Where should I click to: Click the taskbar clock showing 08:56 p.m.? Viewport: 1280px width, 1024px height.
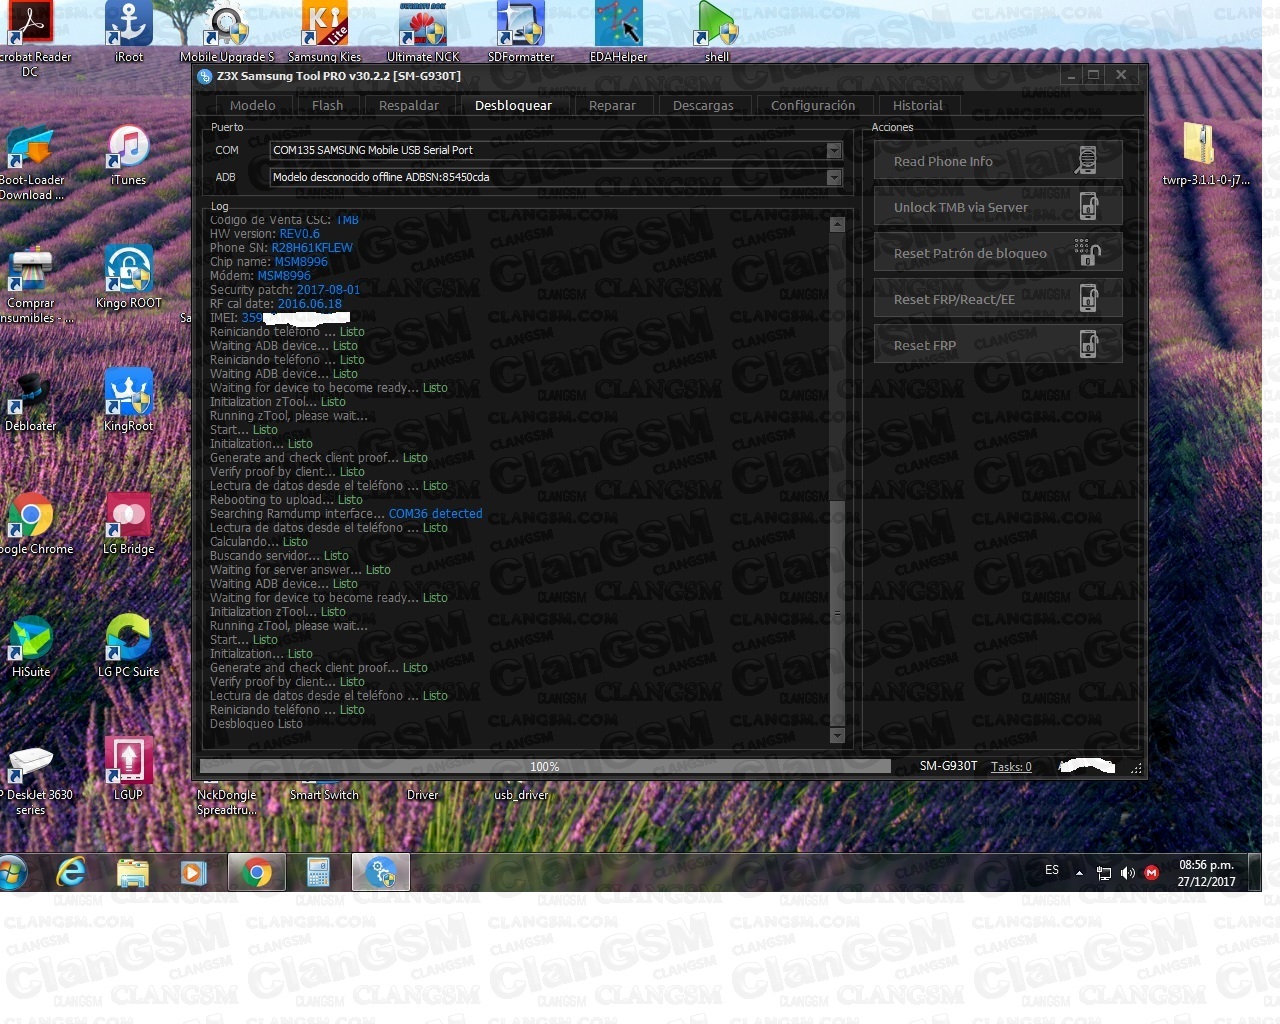click(x=1206, y=873)
